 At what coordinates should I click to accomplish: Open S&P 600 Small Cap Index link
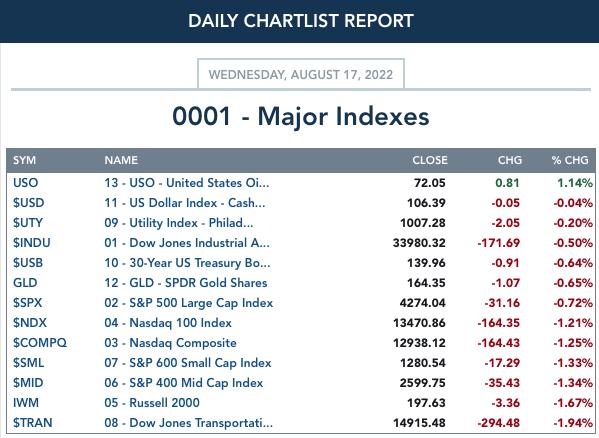(x=188, y=363)
